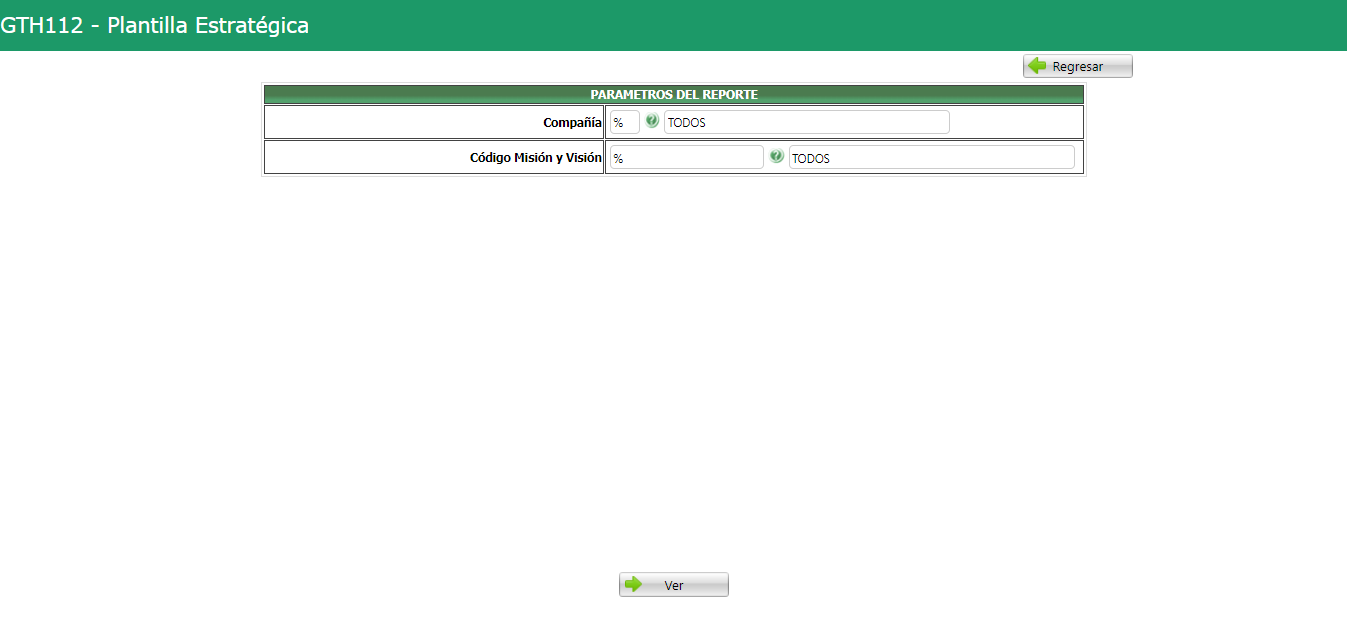Click the Código Misión y Visión label
Viewport: 1347px width, 632px height.
pyautogui.click(x=536, y=157)
